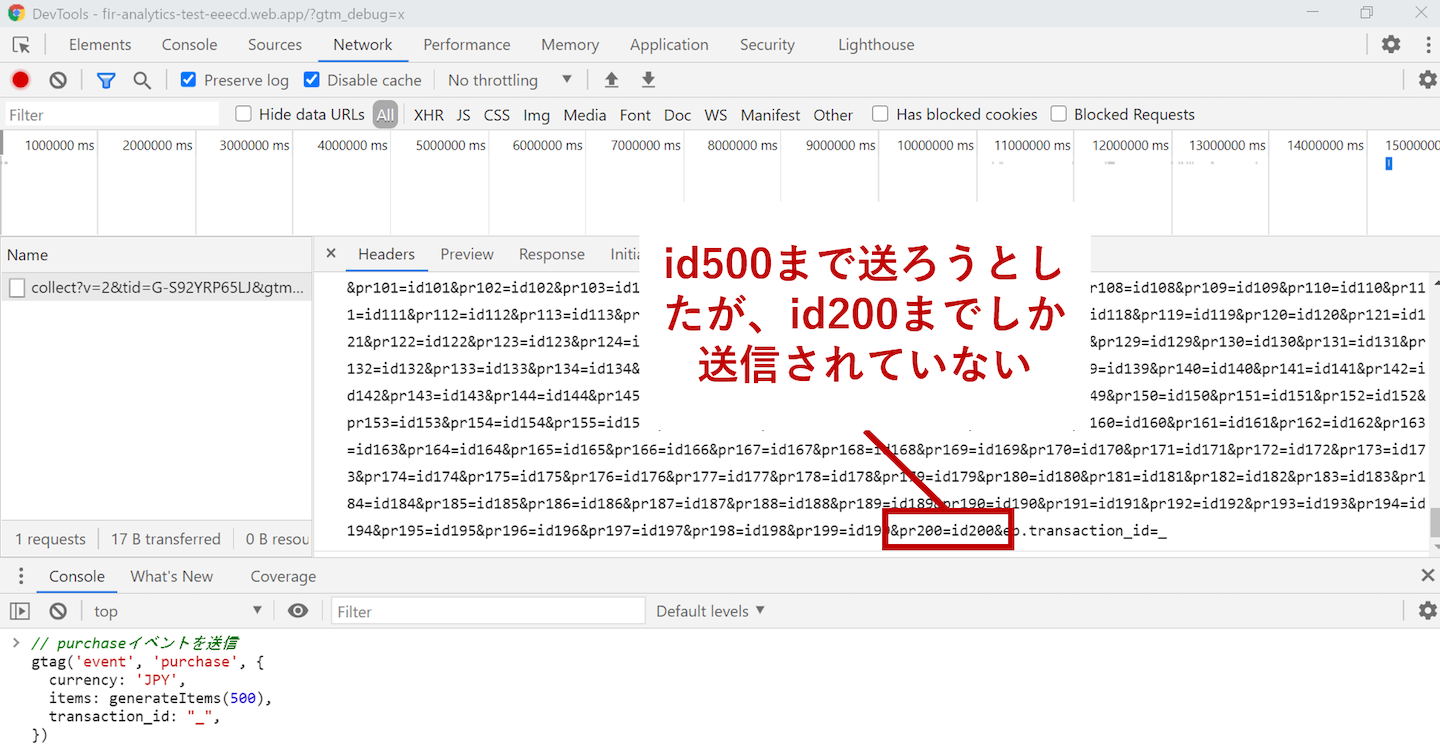The image size is (1440, 750).
Task: Uncheck Preserve log checkbox
Action: click(x=188, y=80)
